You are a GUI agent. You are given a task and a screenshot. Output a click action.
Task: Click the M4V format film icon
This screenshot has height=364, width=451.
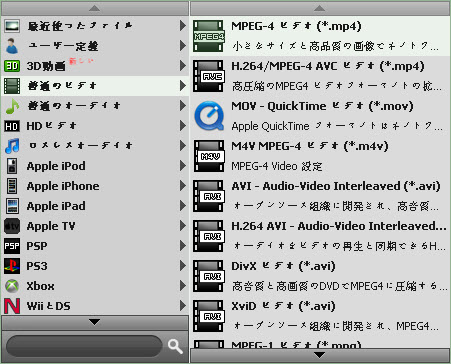pyautogui.click(x=209, y=156)
